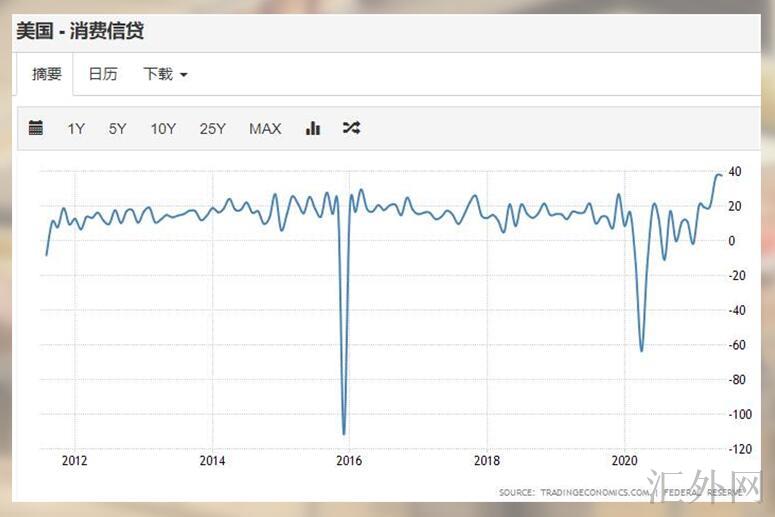
Task: Expand the 下载 dropdown menu
Action: pos(165,74)
